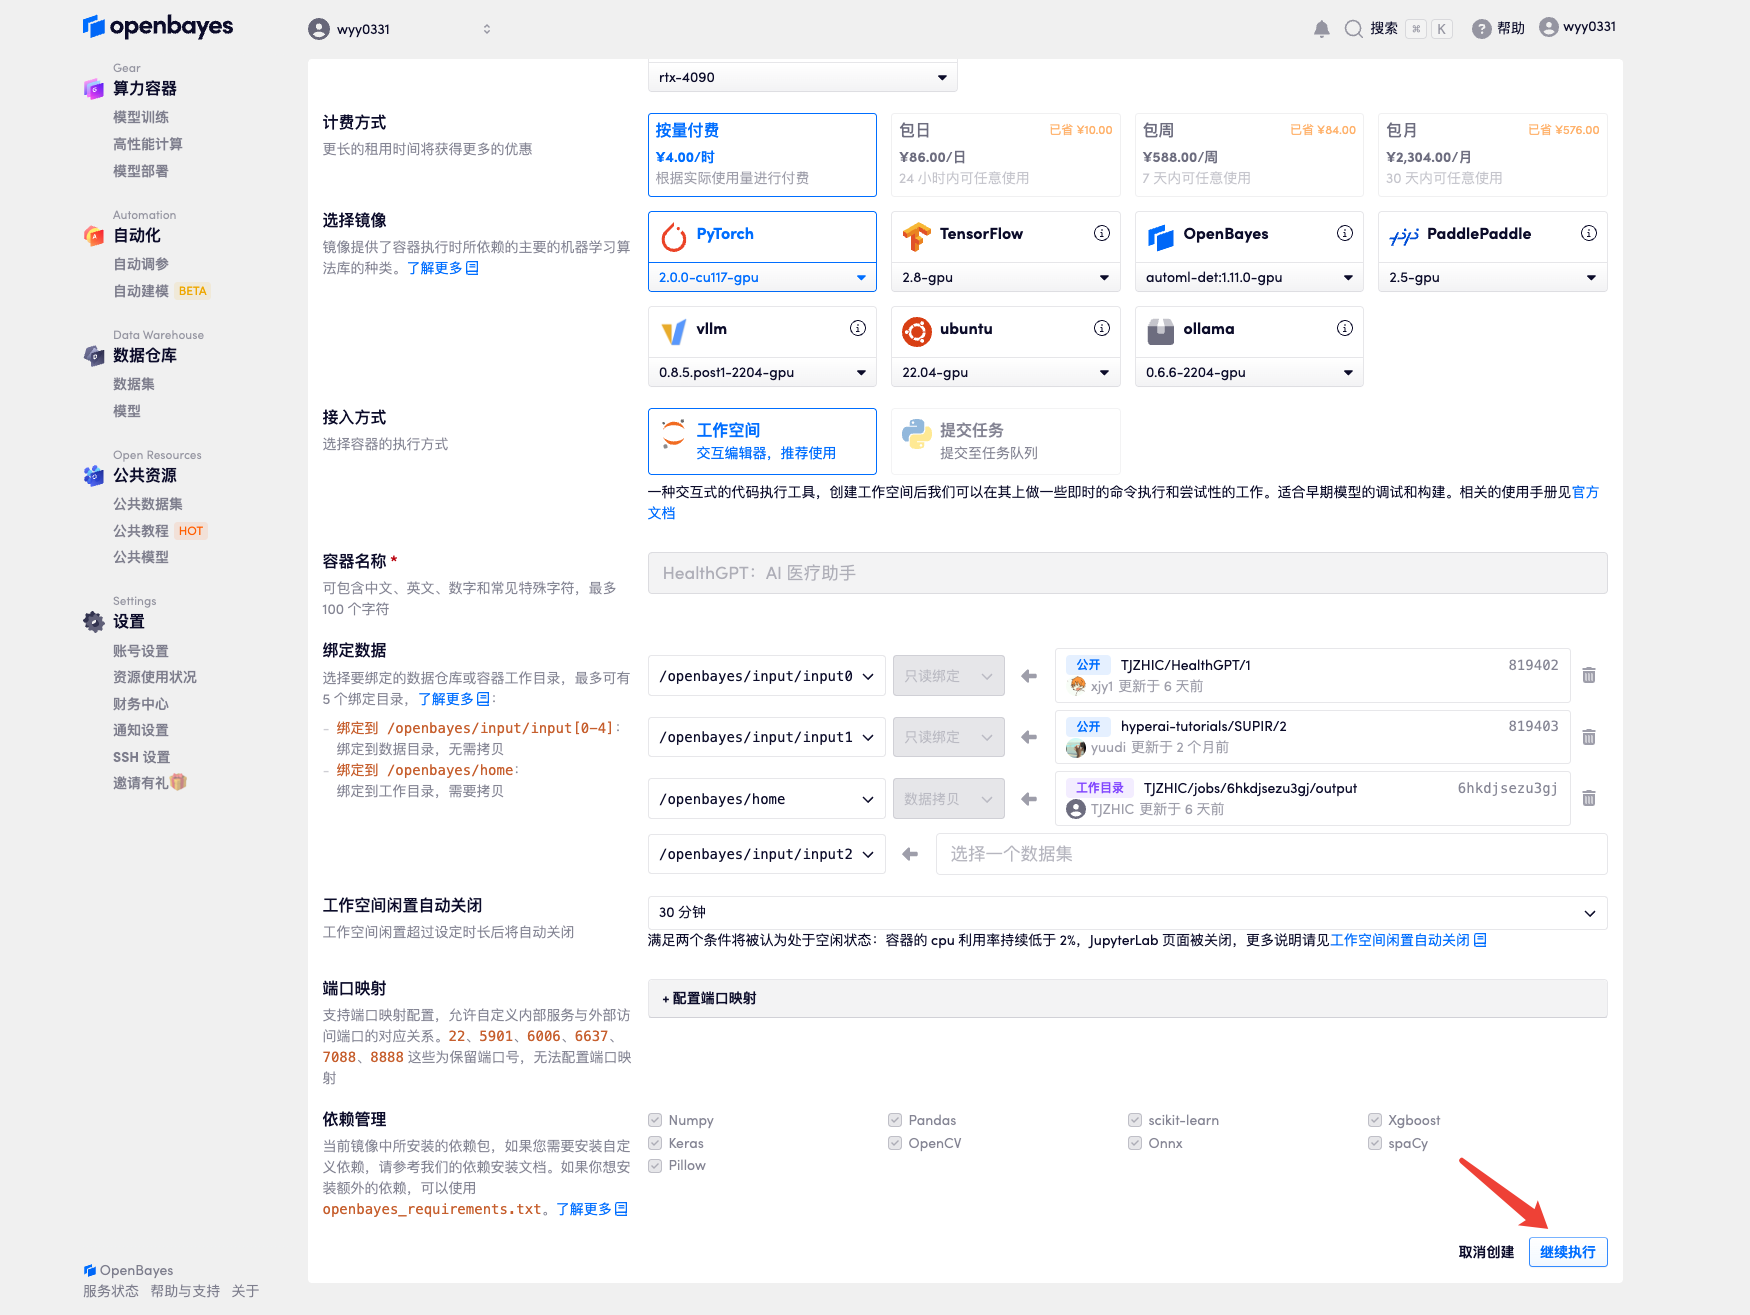Open 公共教程 in the sidebar

140,531
